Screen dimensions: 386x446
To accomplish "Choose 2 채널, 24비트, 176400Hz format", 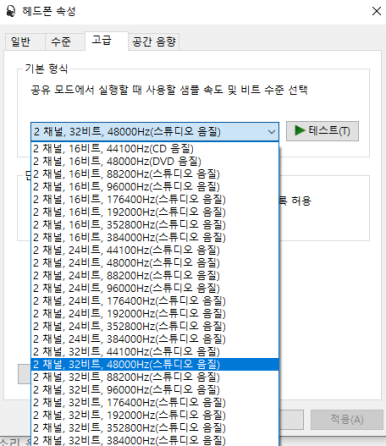I will (155, 301).
